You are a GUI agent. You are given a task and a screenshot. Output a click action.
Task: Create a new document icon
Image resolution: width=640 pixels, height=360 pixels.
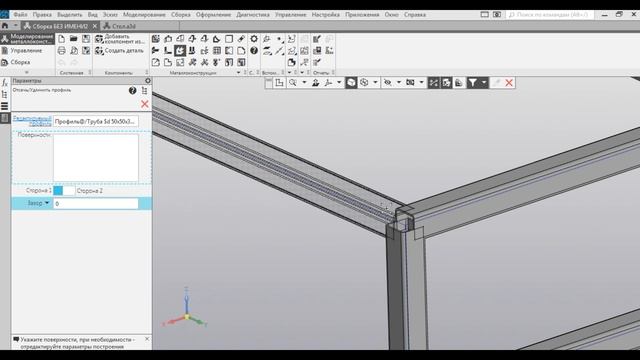61,39
